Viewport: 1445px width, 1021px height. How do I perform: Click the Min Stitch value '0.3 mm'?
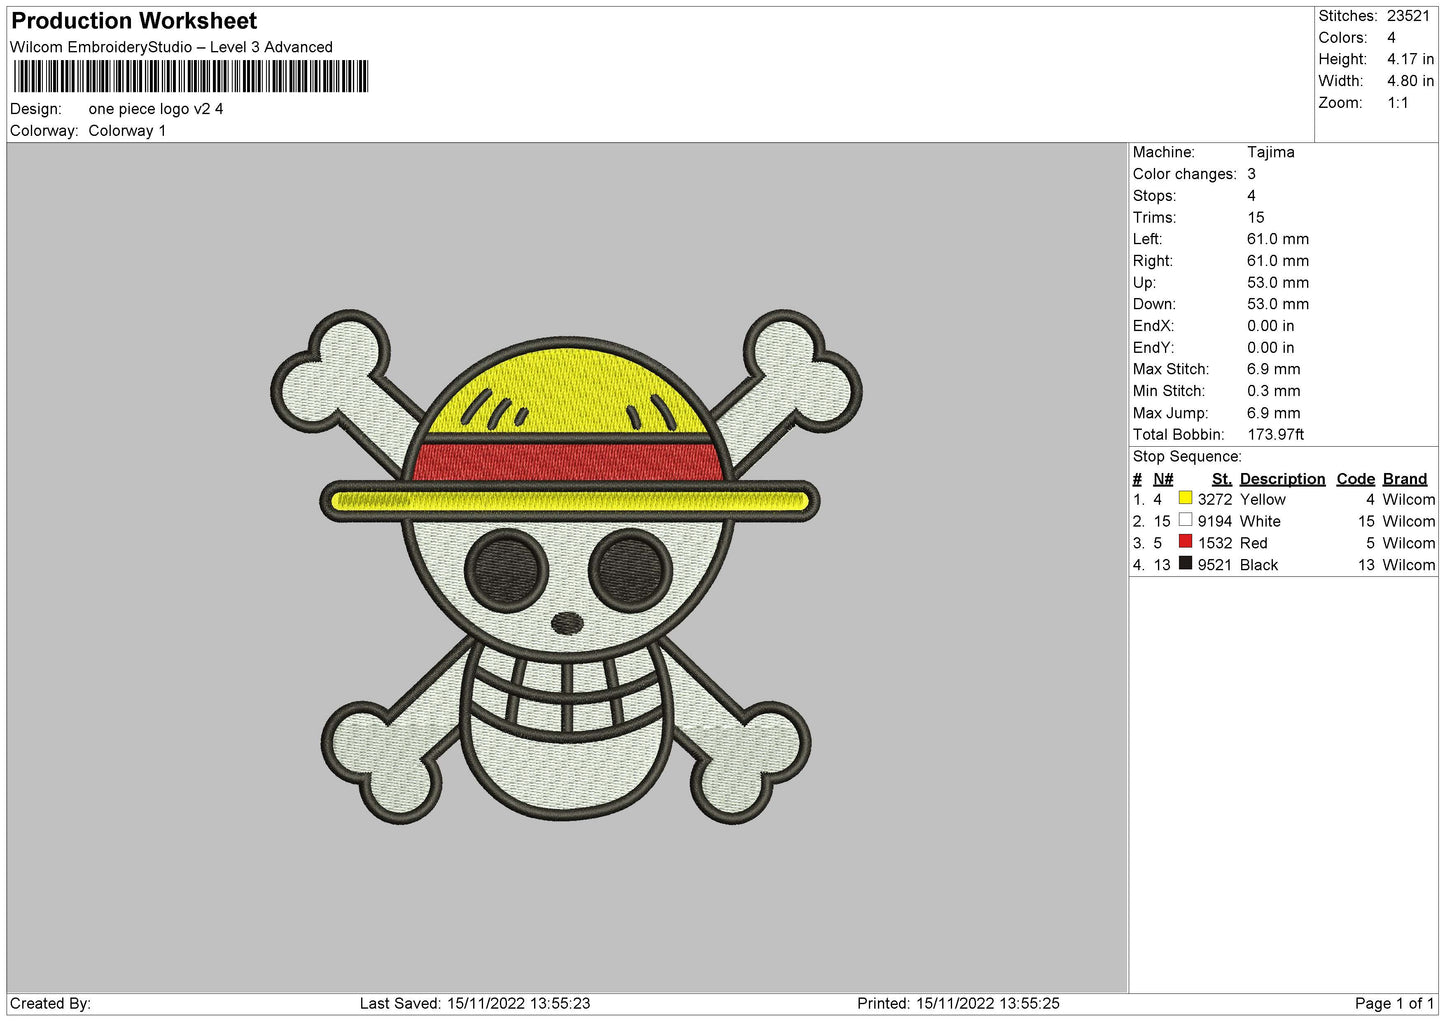tap(1274, 391)
